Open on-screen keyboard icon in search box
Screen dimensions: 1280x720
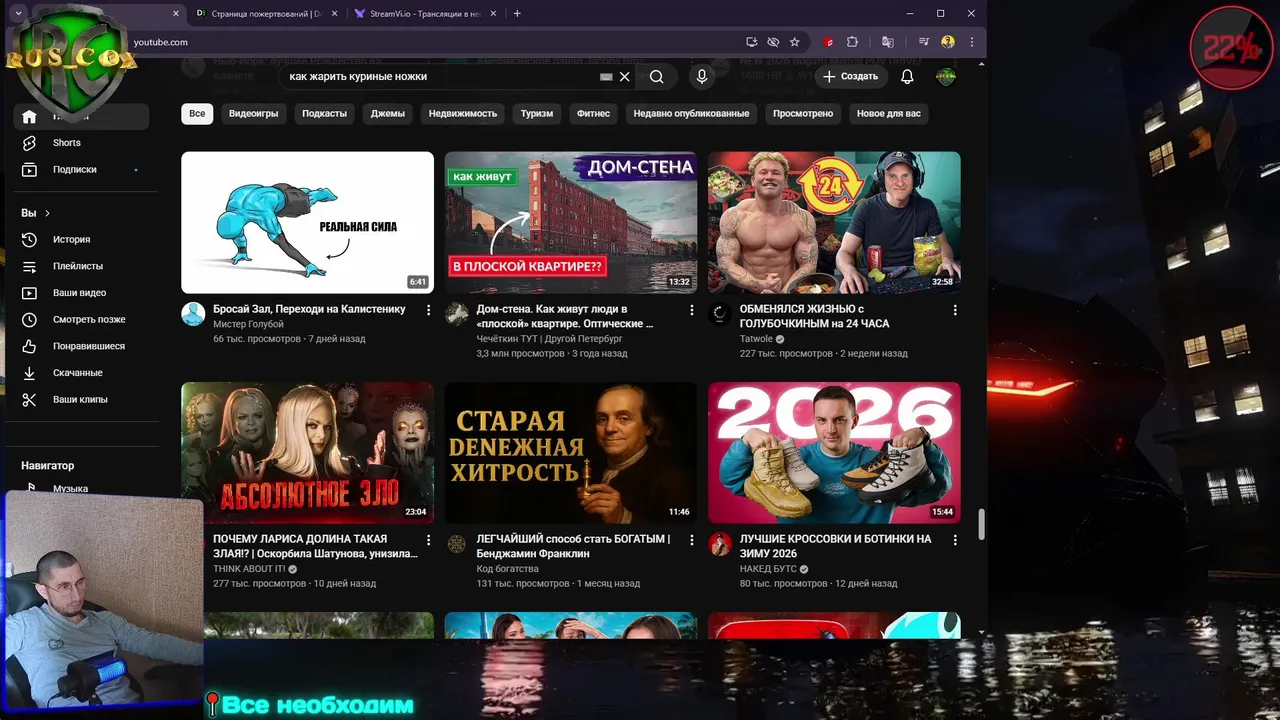tap(606, 76)
